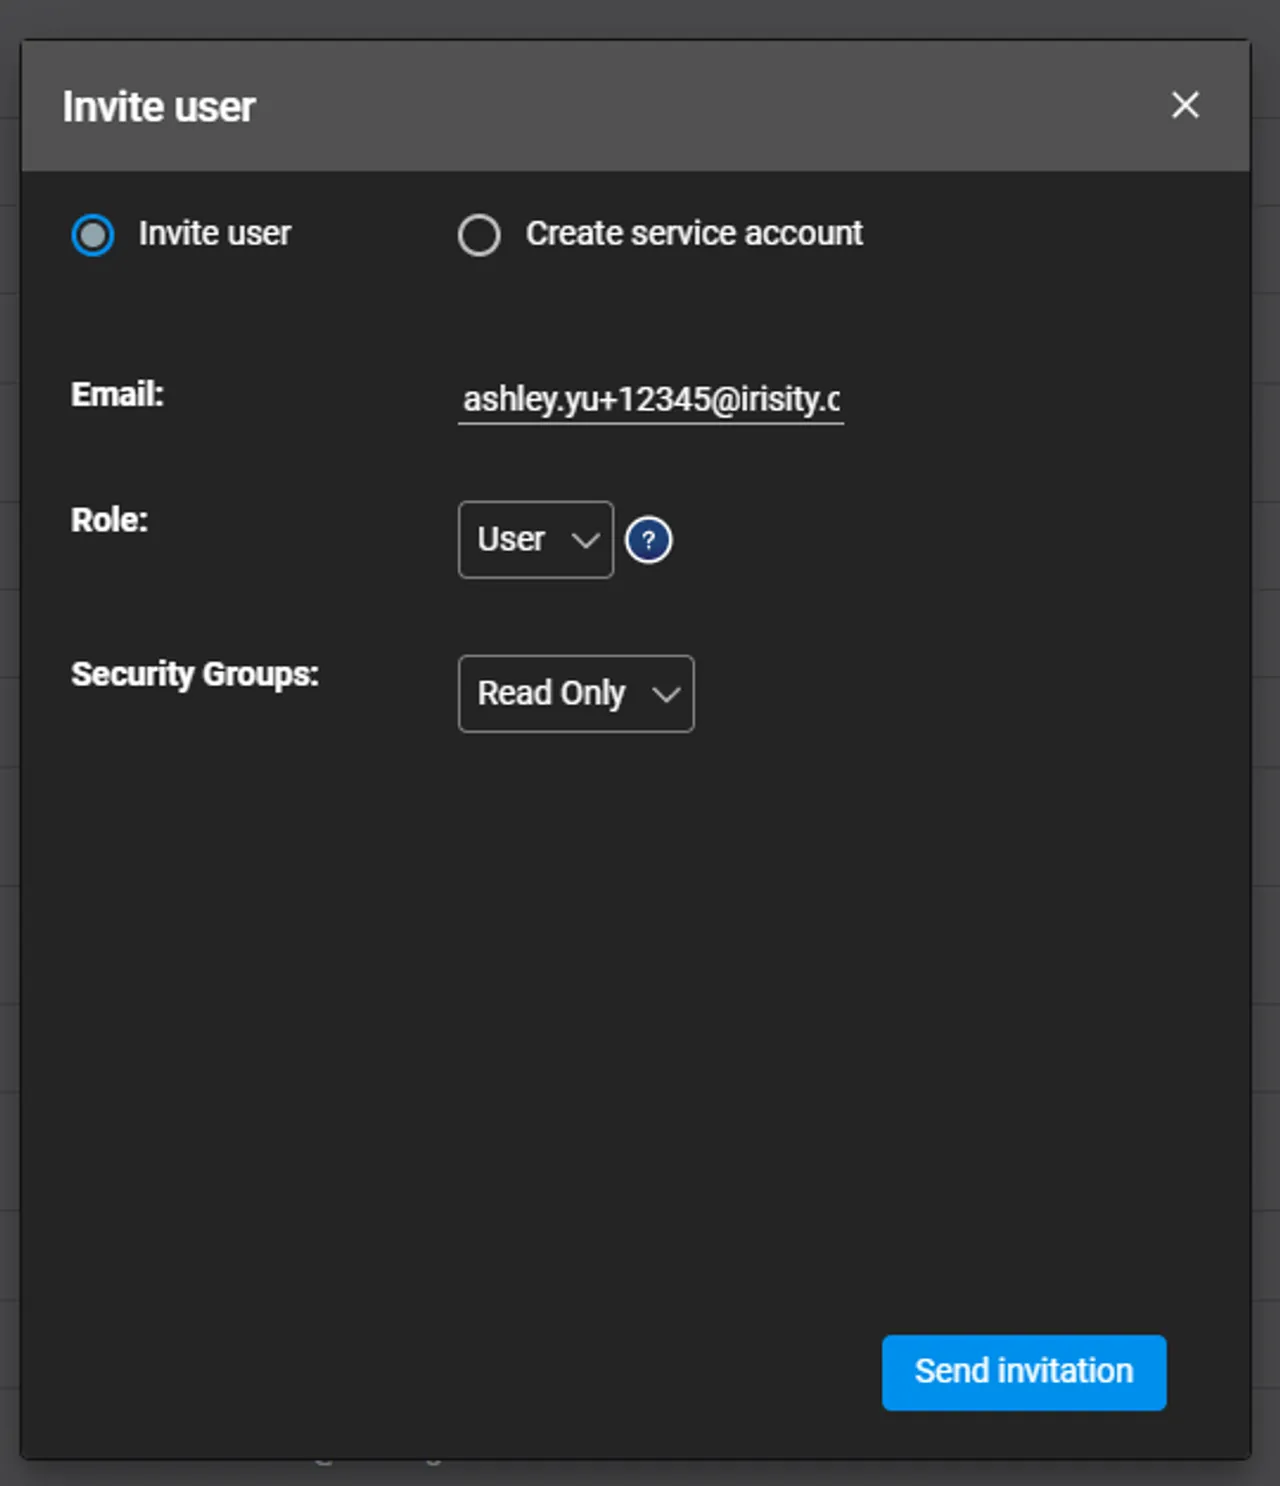
Task: Click the 'Role:' field label
Action: tap(109, 520)
